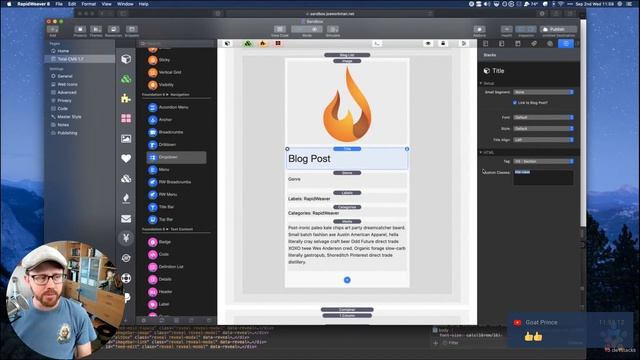Click the Add page button
The width and height of the screenshot is (640, 360).
[x=53, y=29]
